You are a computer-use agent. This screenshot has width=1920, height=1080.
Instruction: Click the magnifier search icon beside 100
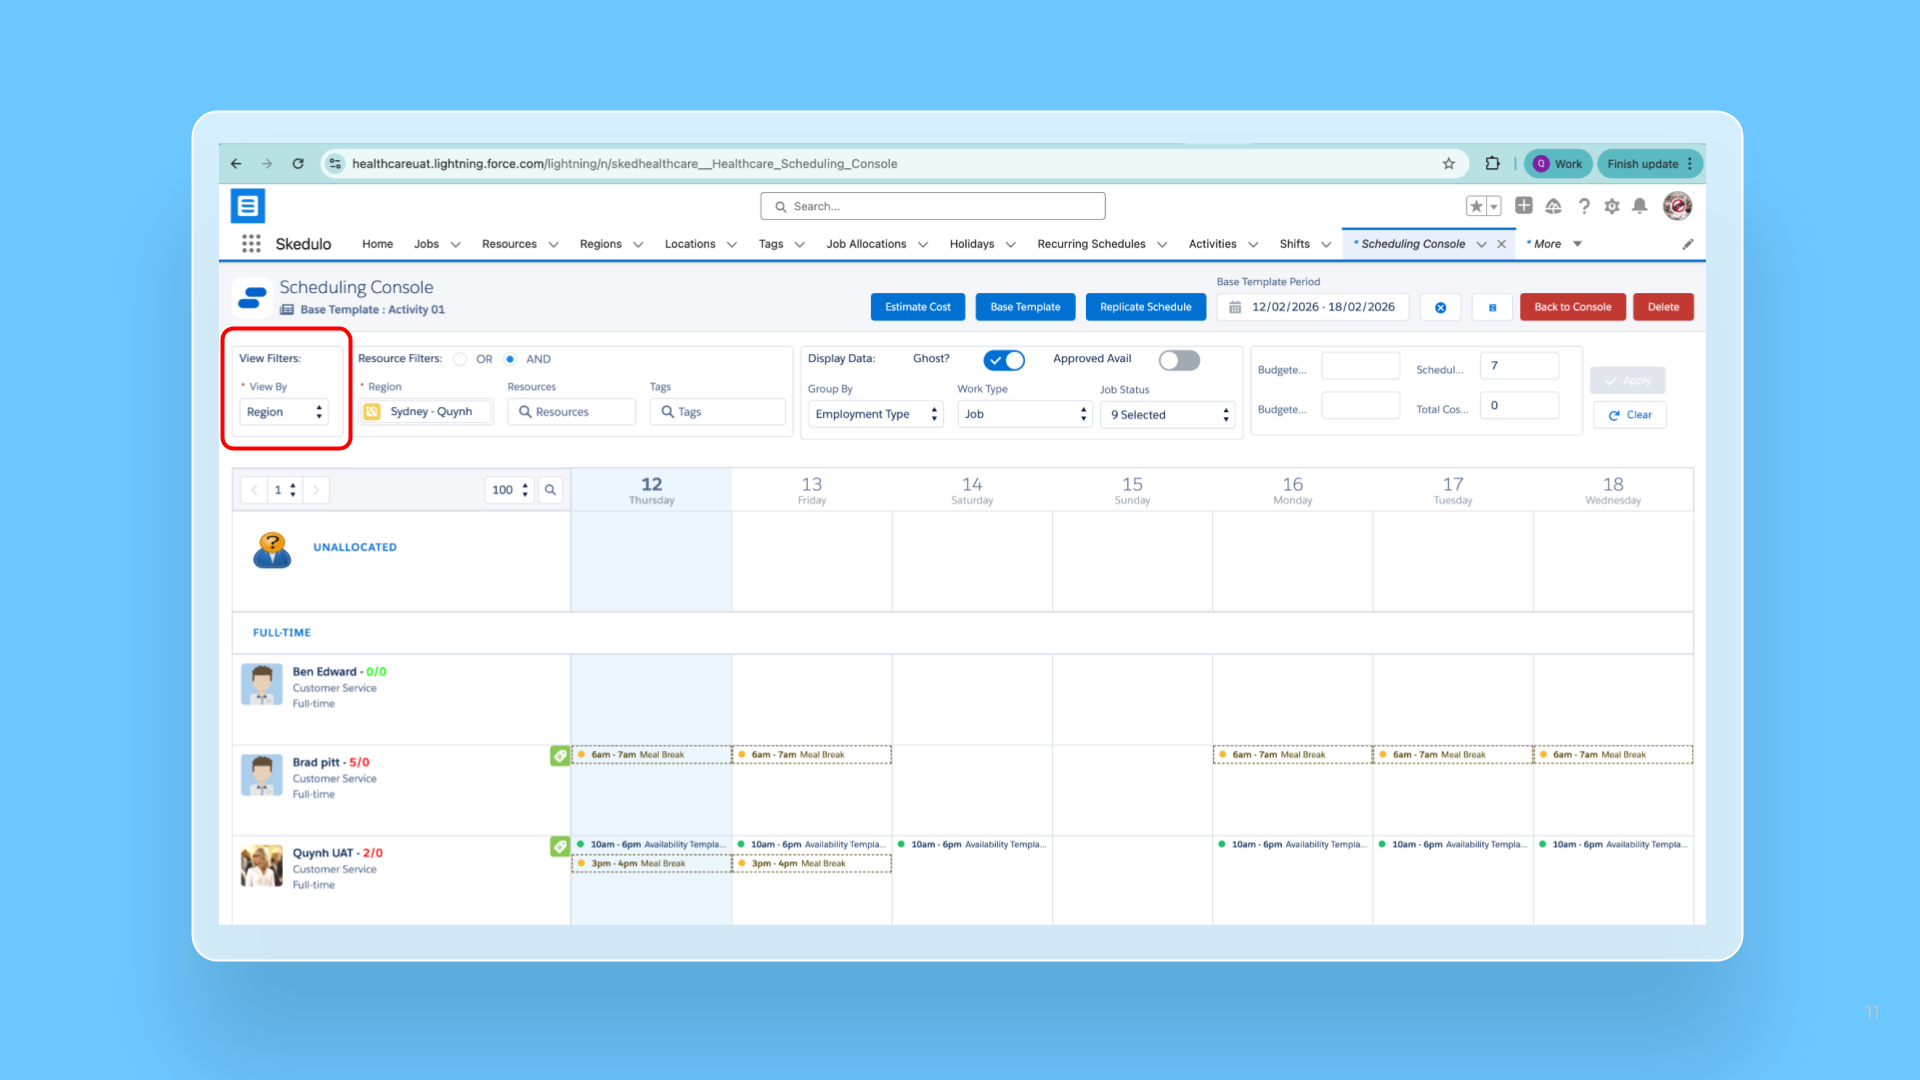point(550,490)
